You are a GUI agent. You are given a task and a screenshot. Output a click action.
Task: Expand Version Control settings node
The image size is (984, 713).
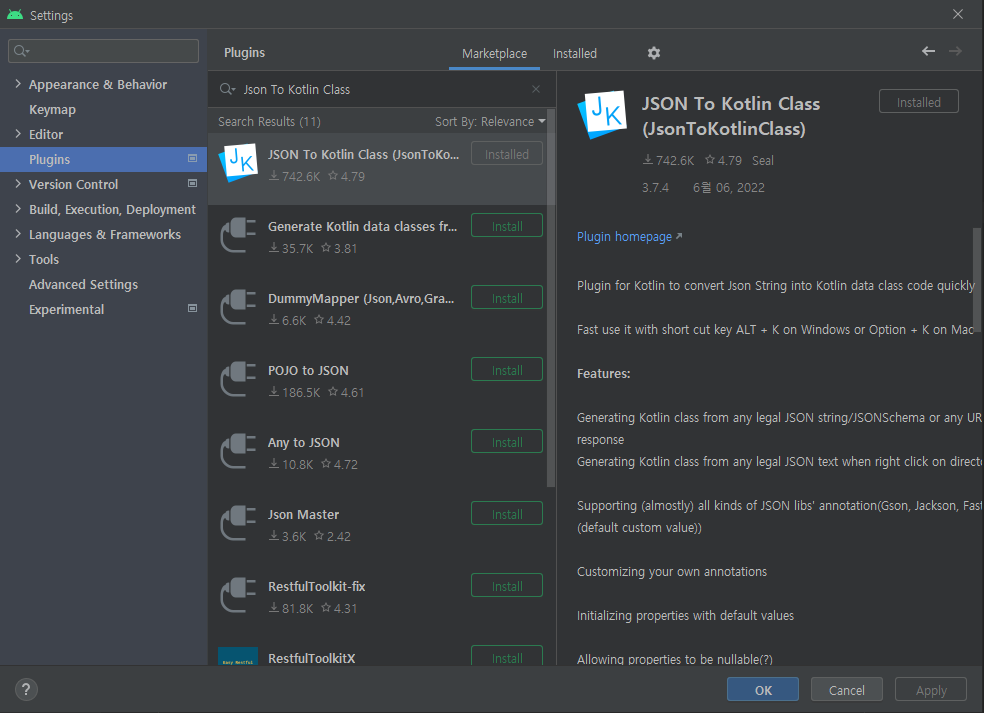click(18, 184)
